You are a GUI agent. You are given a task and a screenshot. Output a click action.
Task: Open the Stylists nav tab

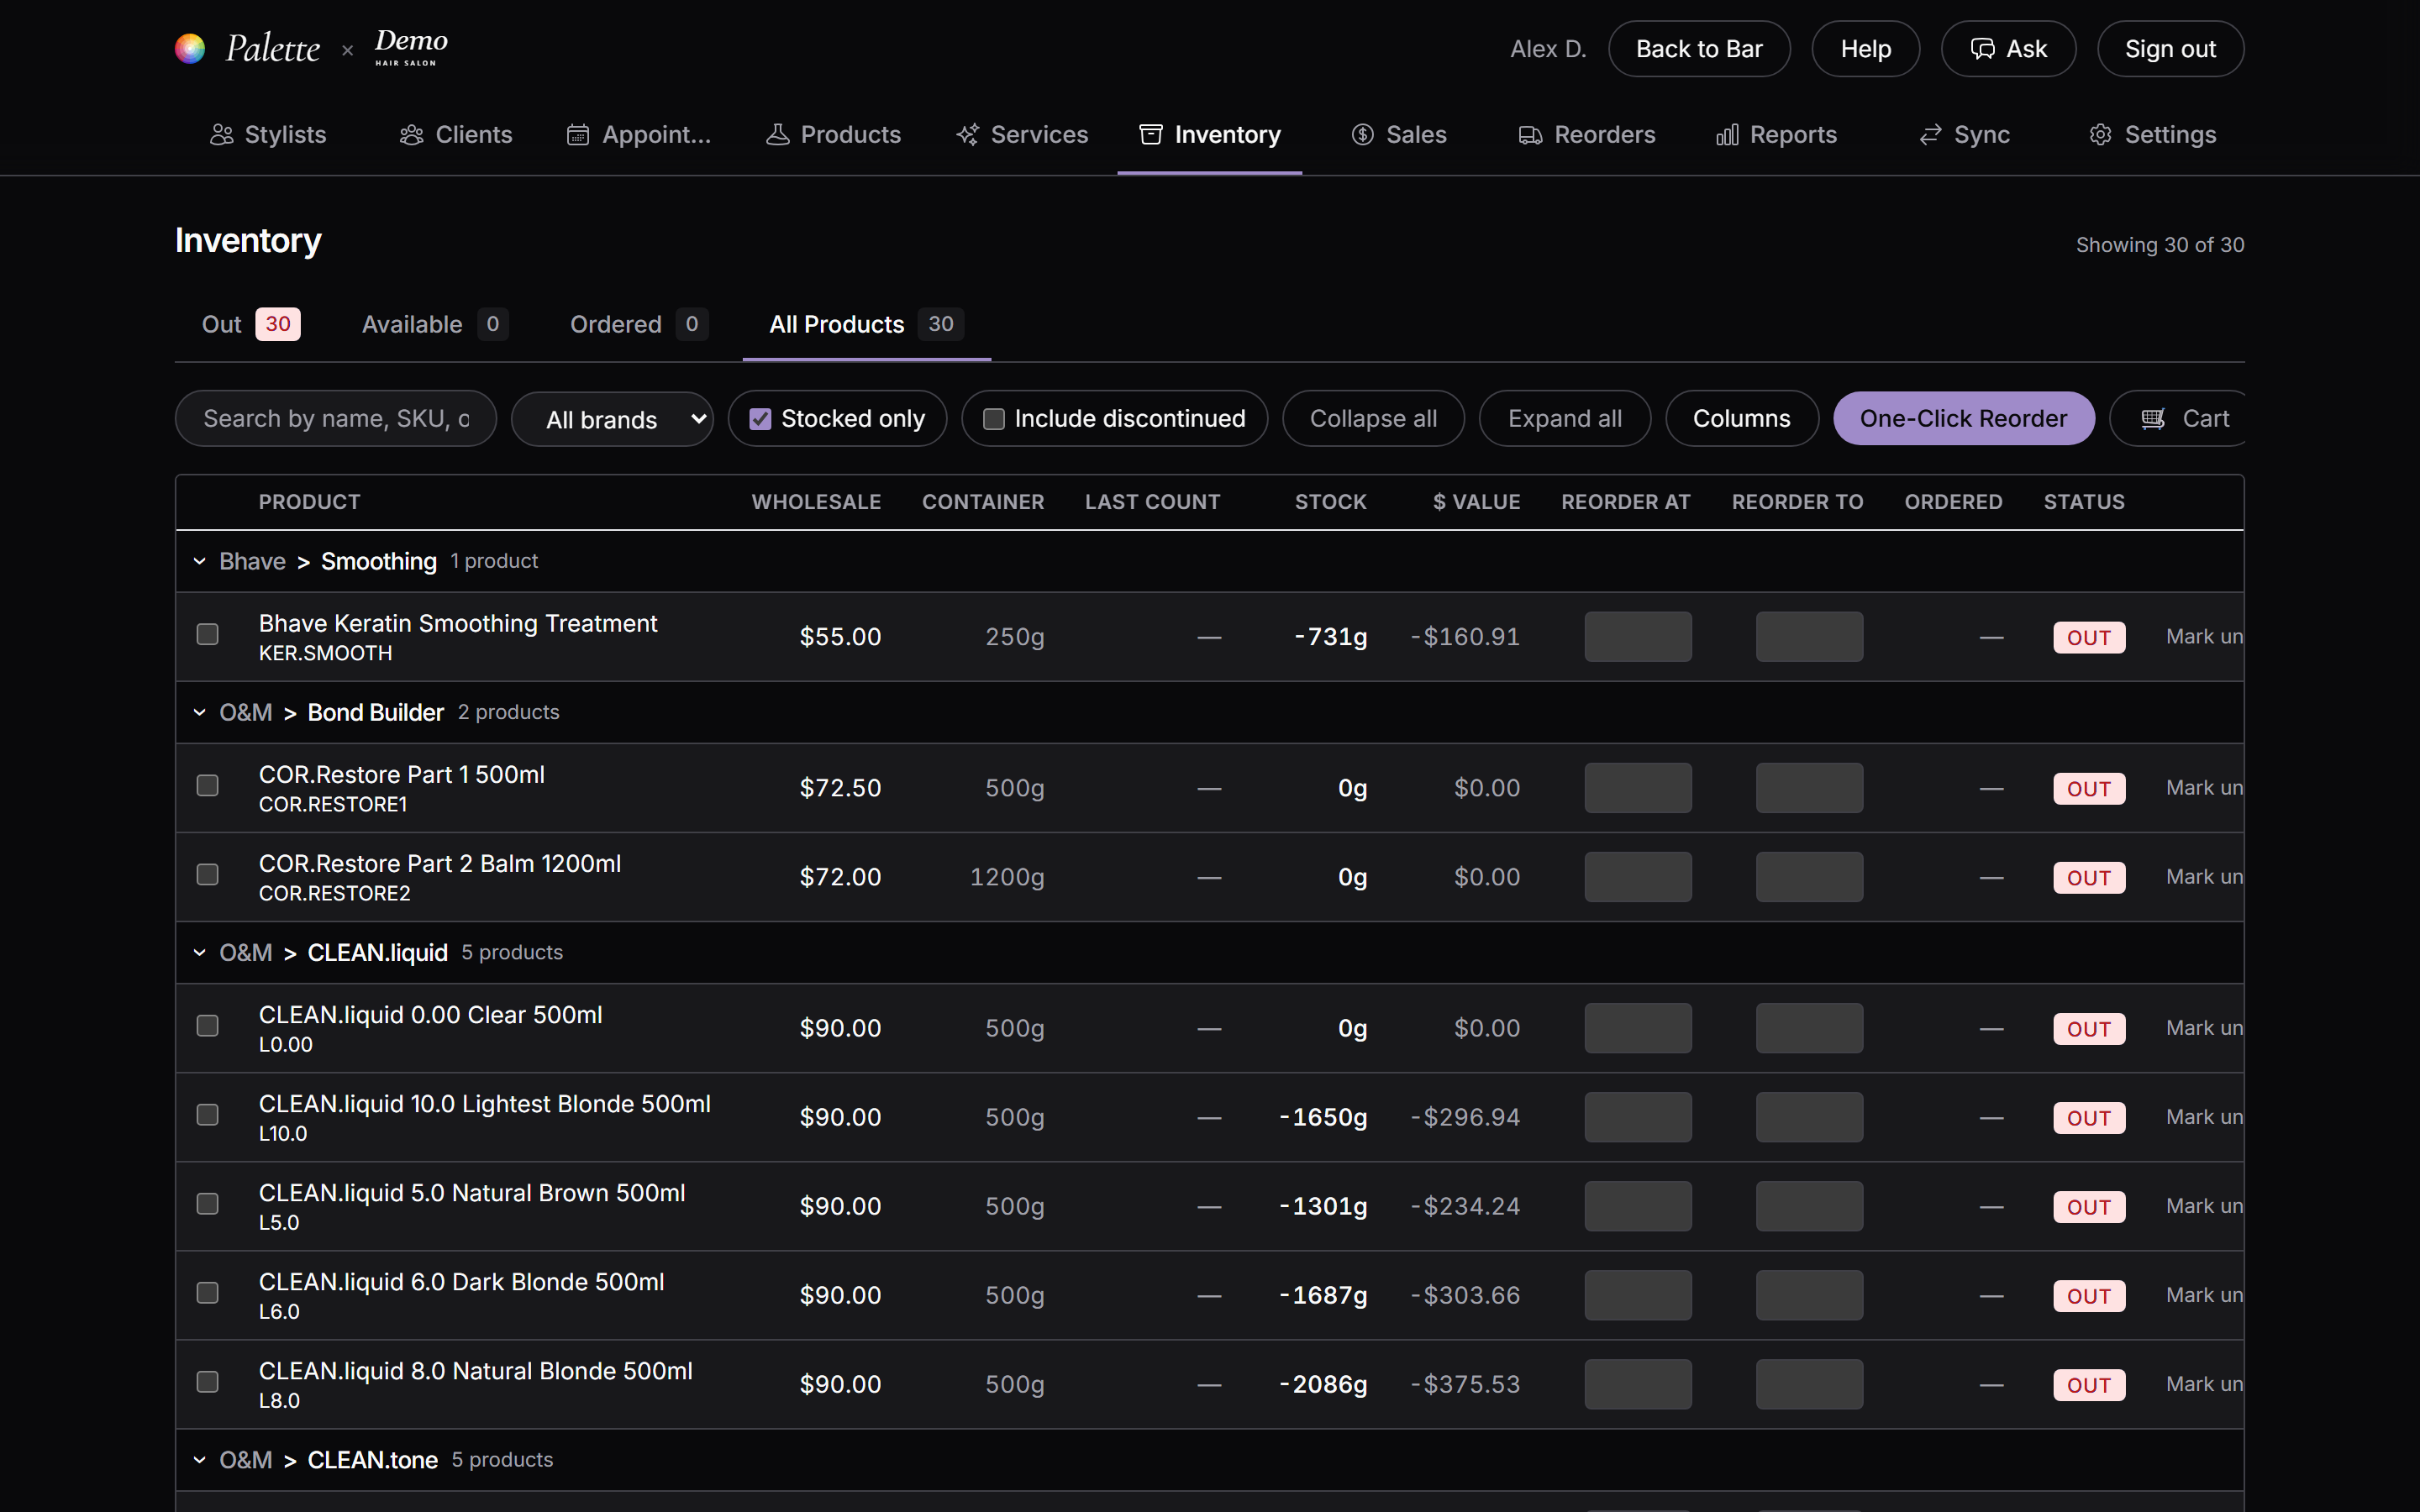pos(268,135)
